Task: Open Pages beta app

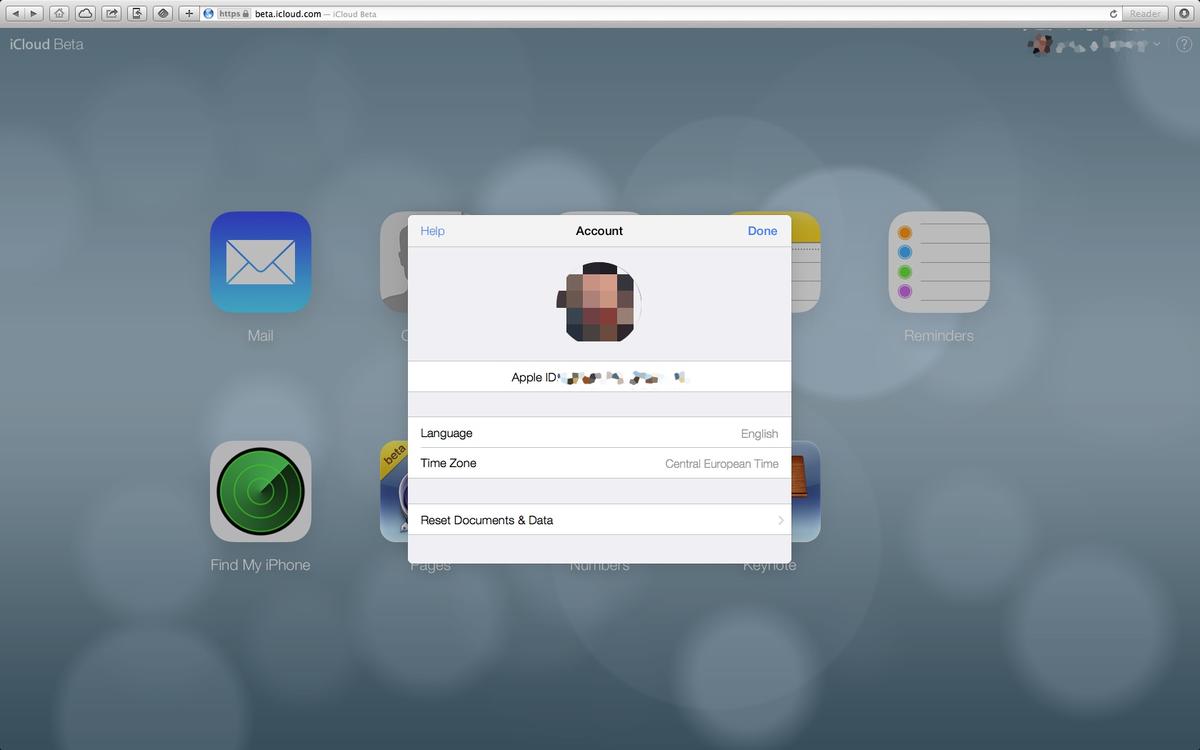Action: (394, 491)
